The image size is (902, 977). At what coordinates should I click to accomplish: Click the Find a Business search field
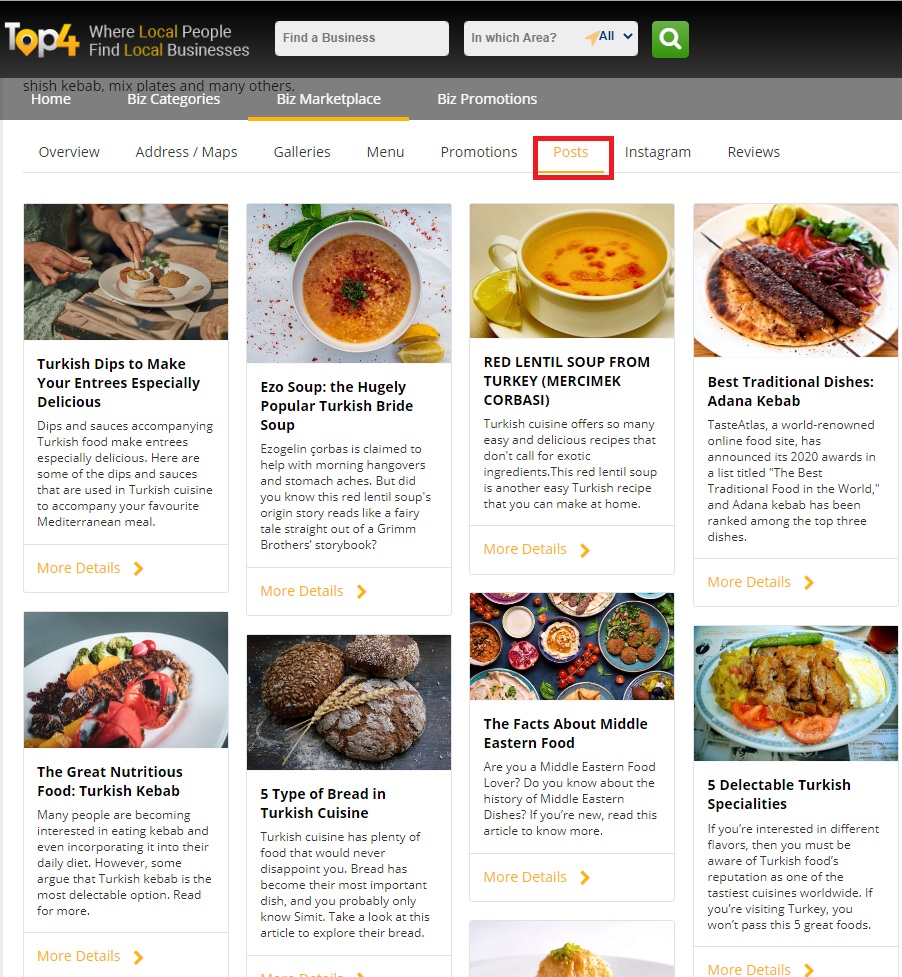[362, 38]
